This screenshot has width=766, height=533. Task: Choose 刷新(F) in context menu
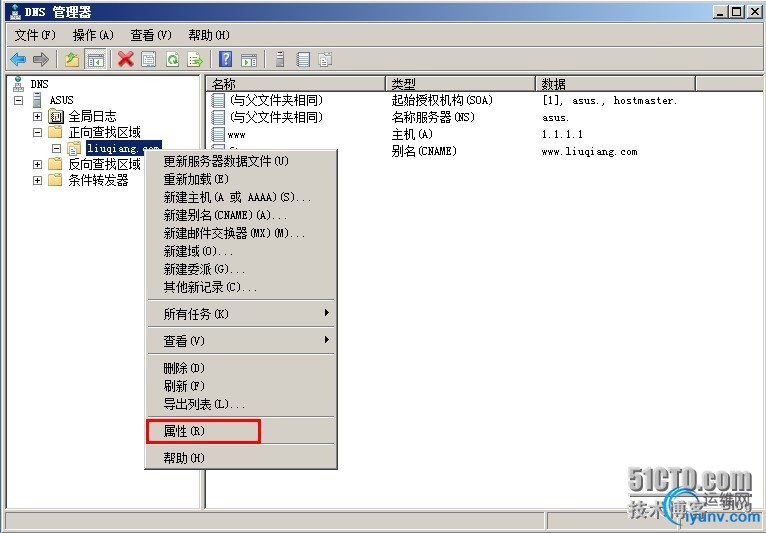[241, 386]
